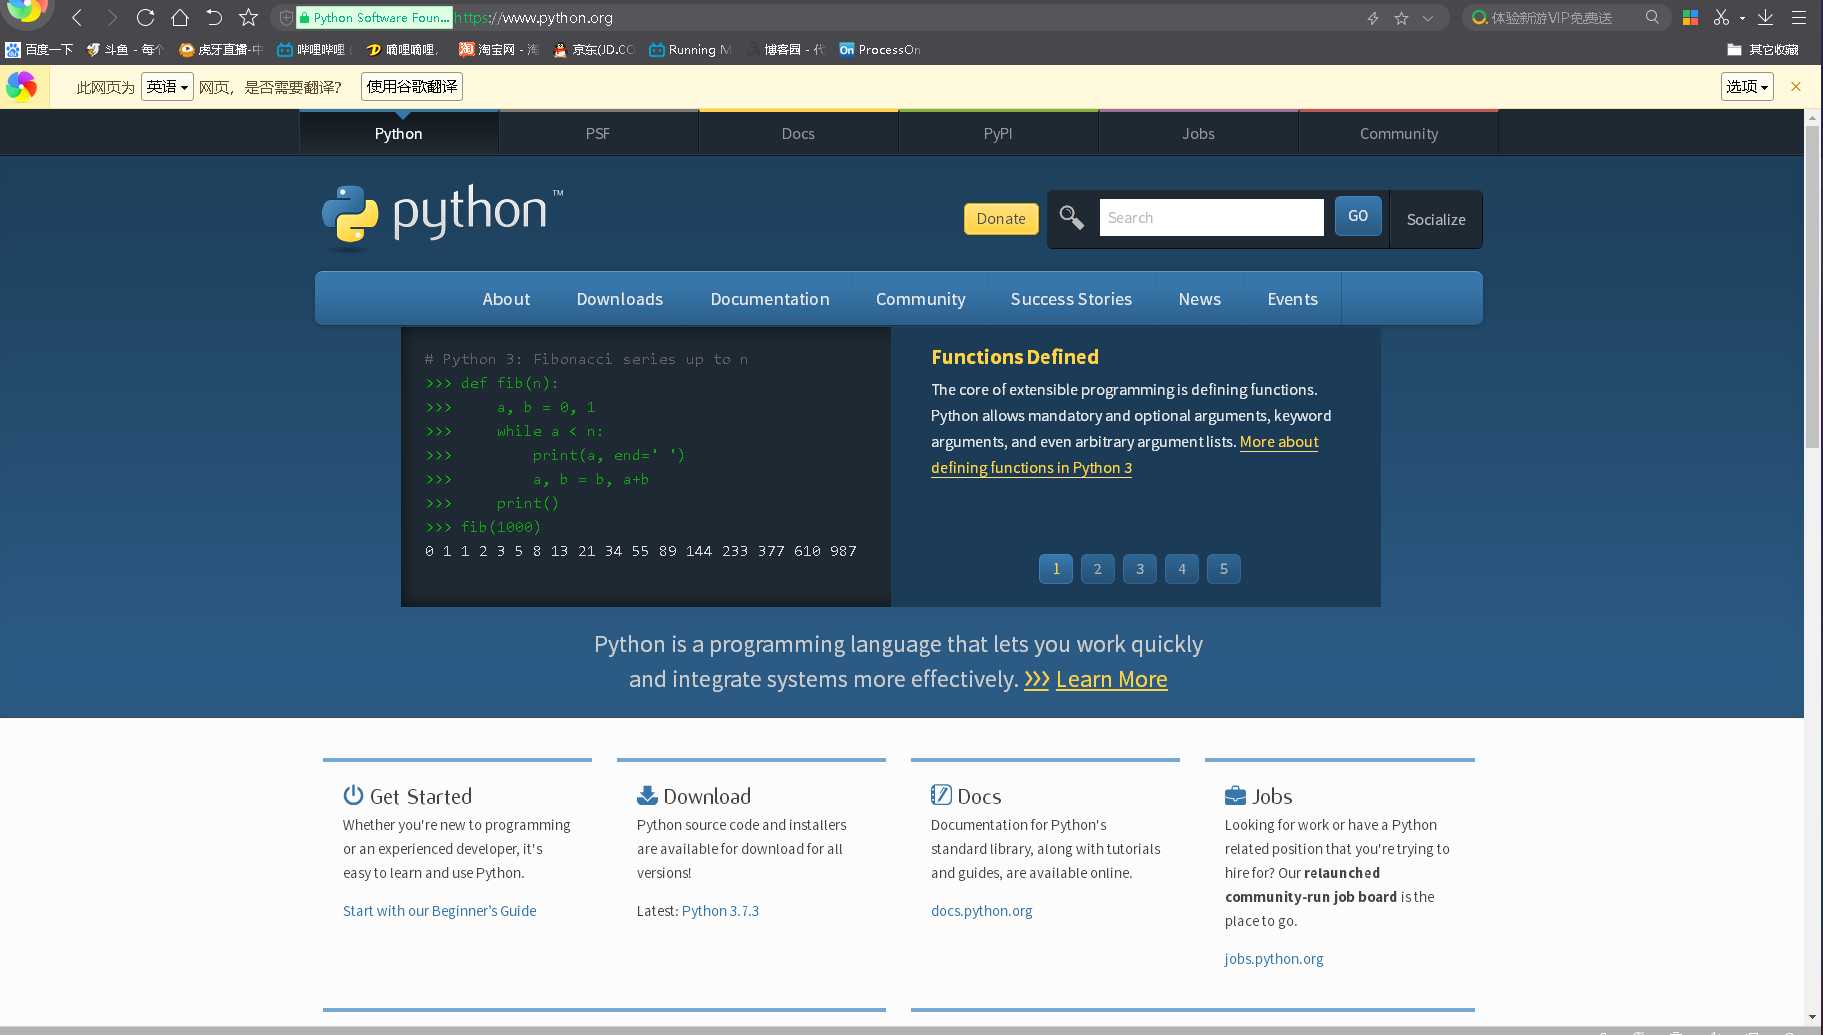The width and height of the screenshot is (1823, 1035).
Task: Open the News navigation menu
Action: point(1200,299)
